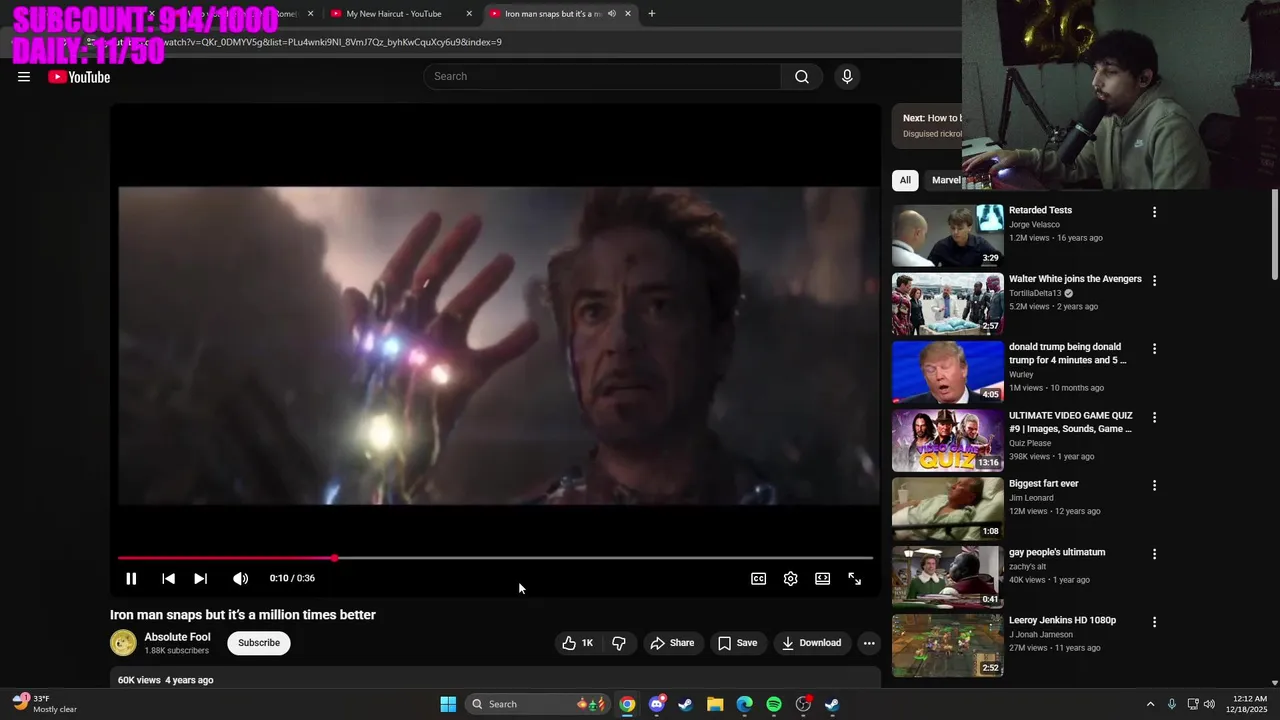Image resolution: width=1280 pixels, height=720 pixels.
Task: Enter full screen mode
Action: click(x=854, y=579)
